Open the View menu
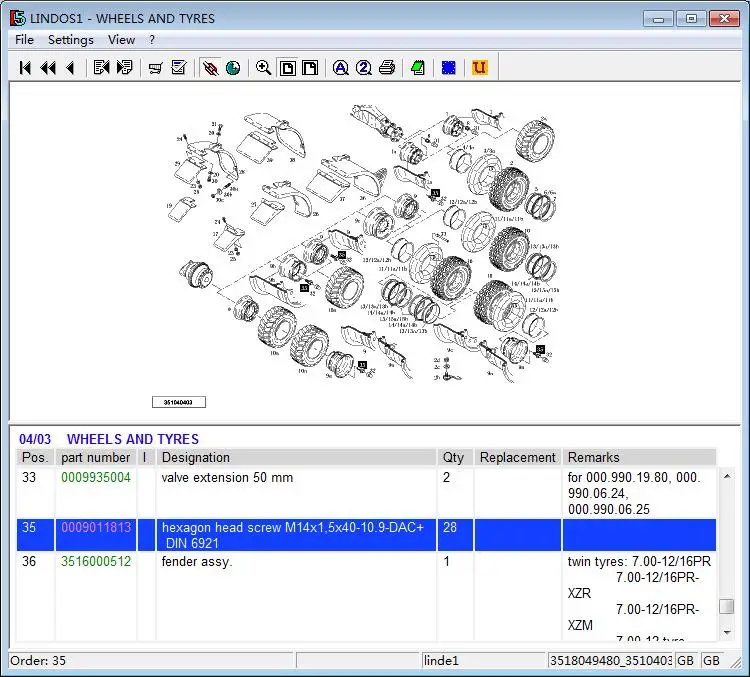 point(121,40)
